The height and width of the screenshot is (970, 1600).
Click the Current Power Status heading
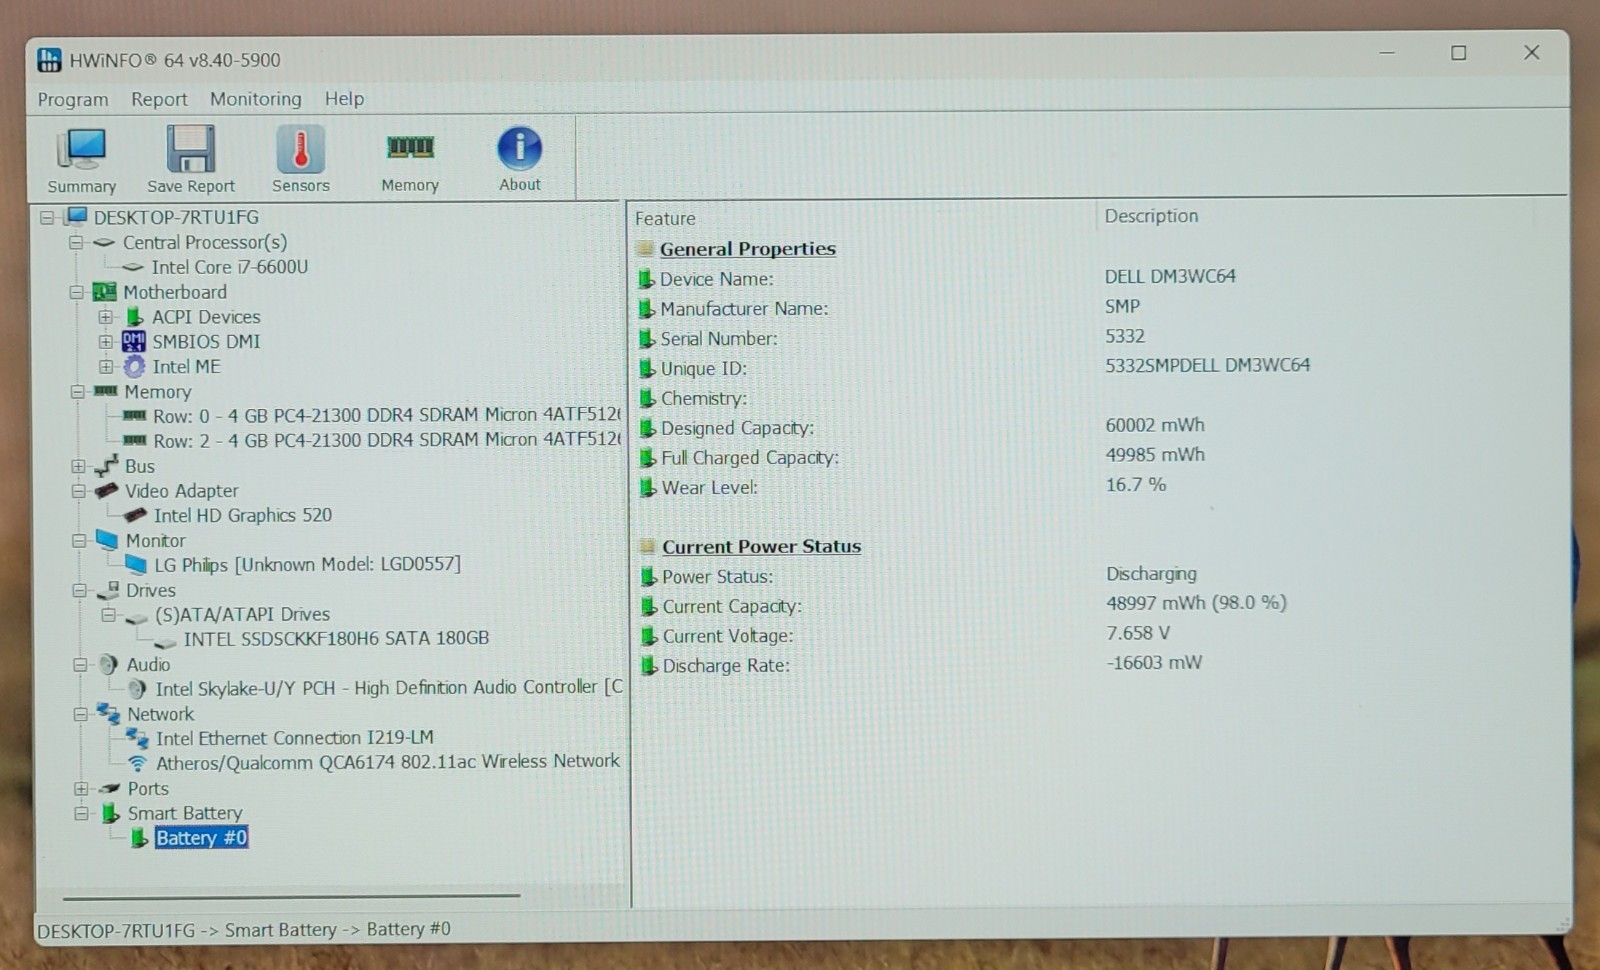click(761, 547)
